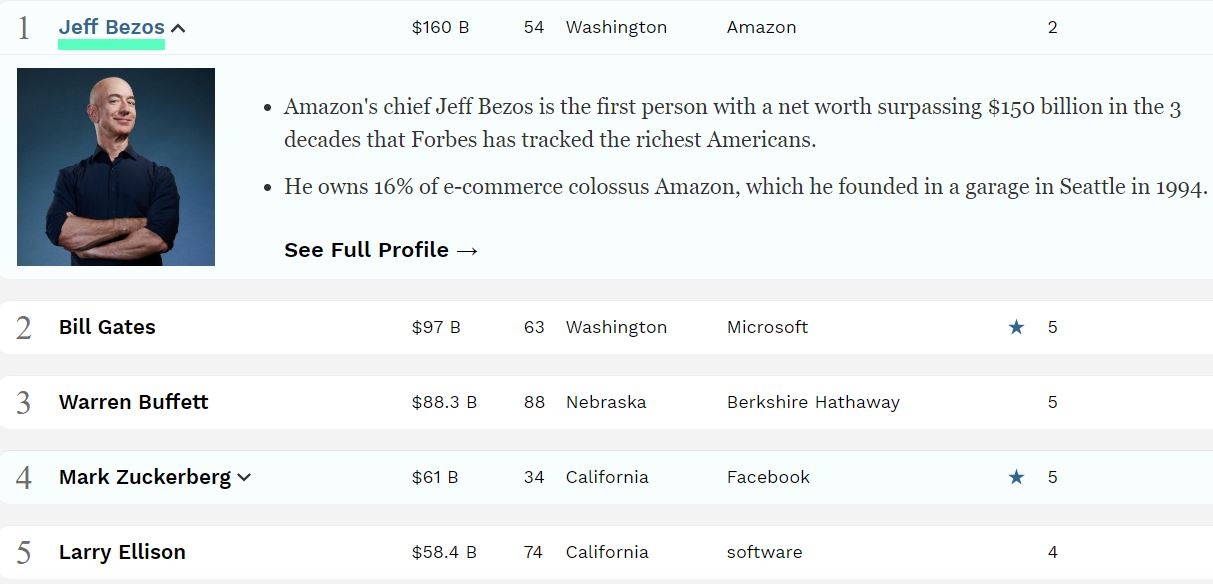Click the star icon in Mark Zuckerberg row
Viewport: 1213px width, 584px height.
[1016, 477]
